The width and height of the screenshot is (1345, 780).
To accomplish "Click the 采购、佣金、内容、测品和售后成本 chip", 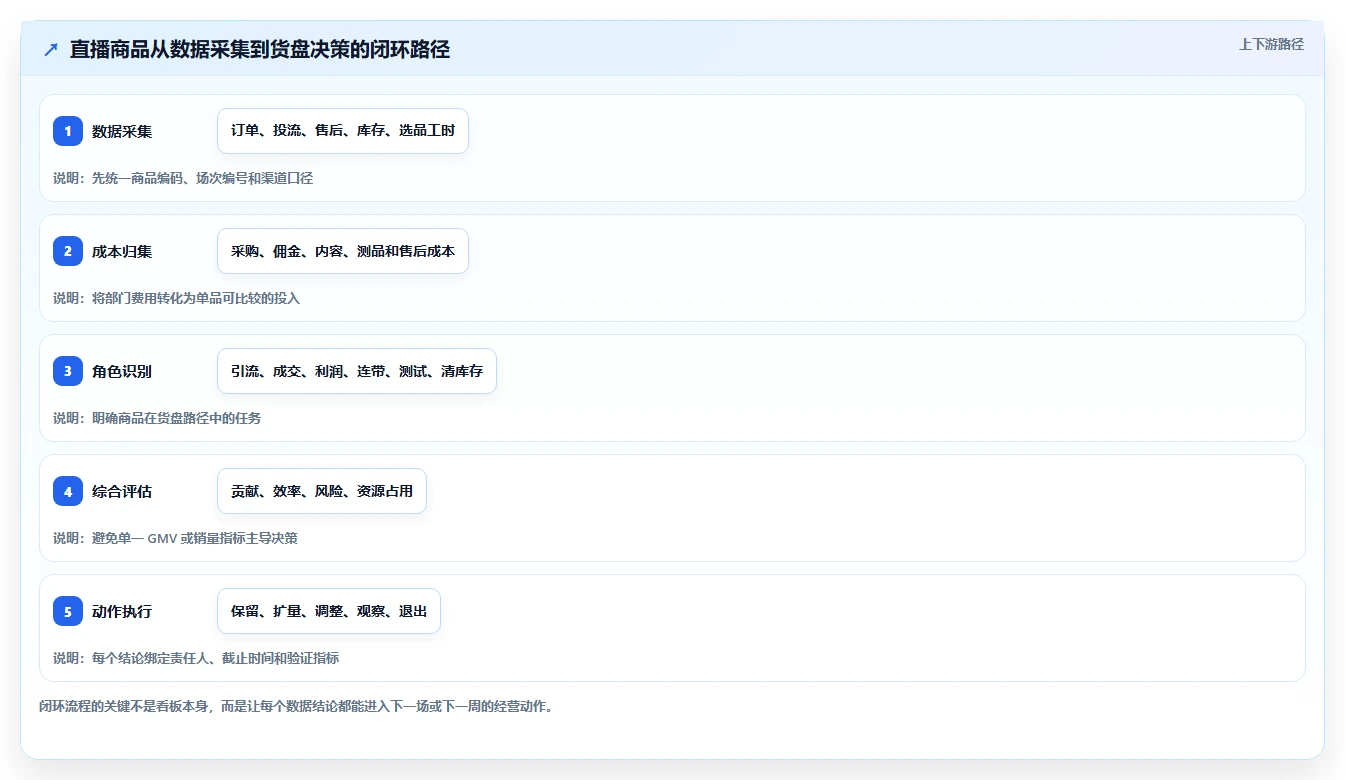I will [343, 251].
